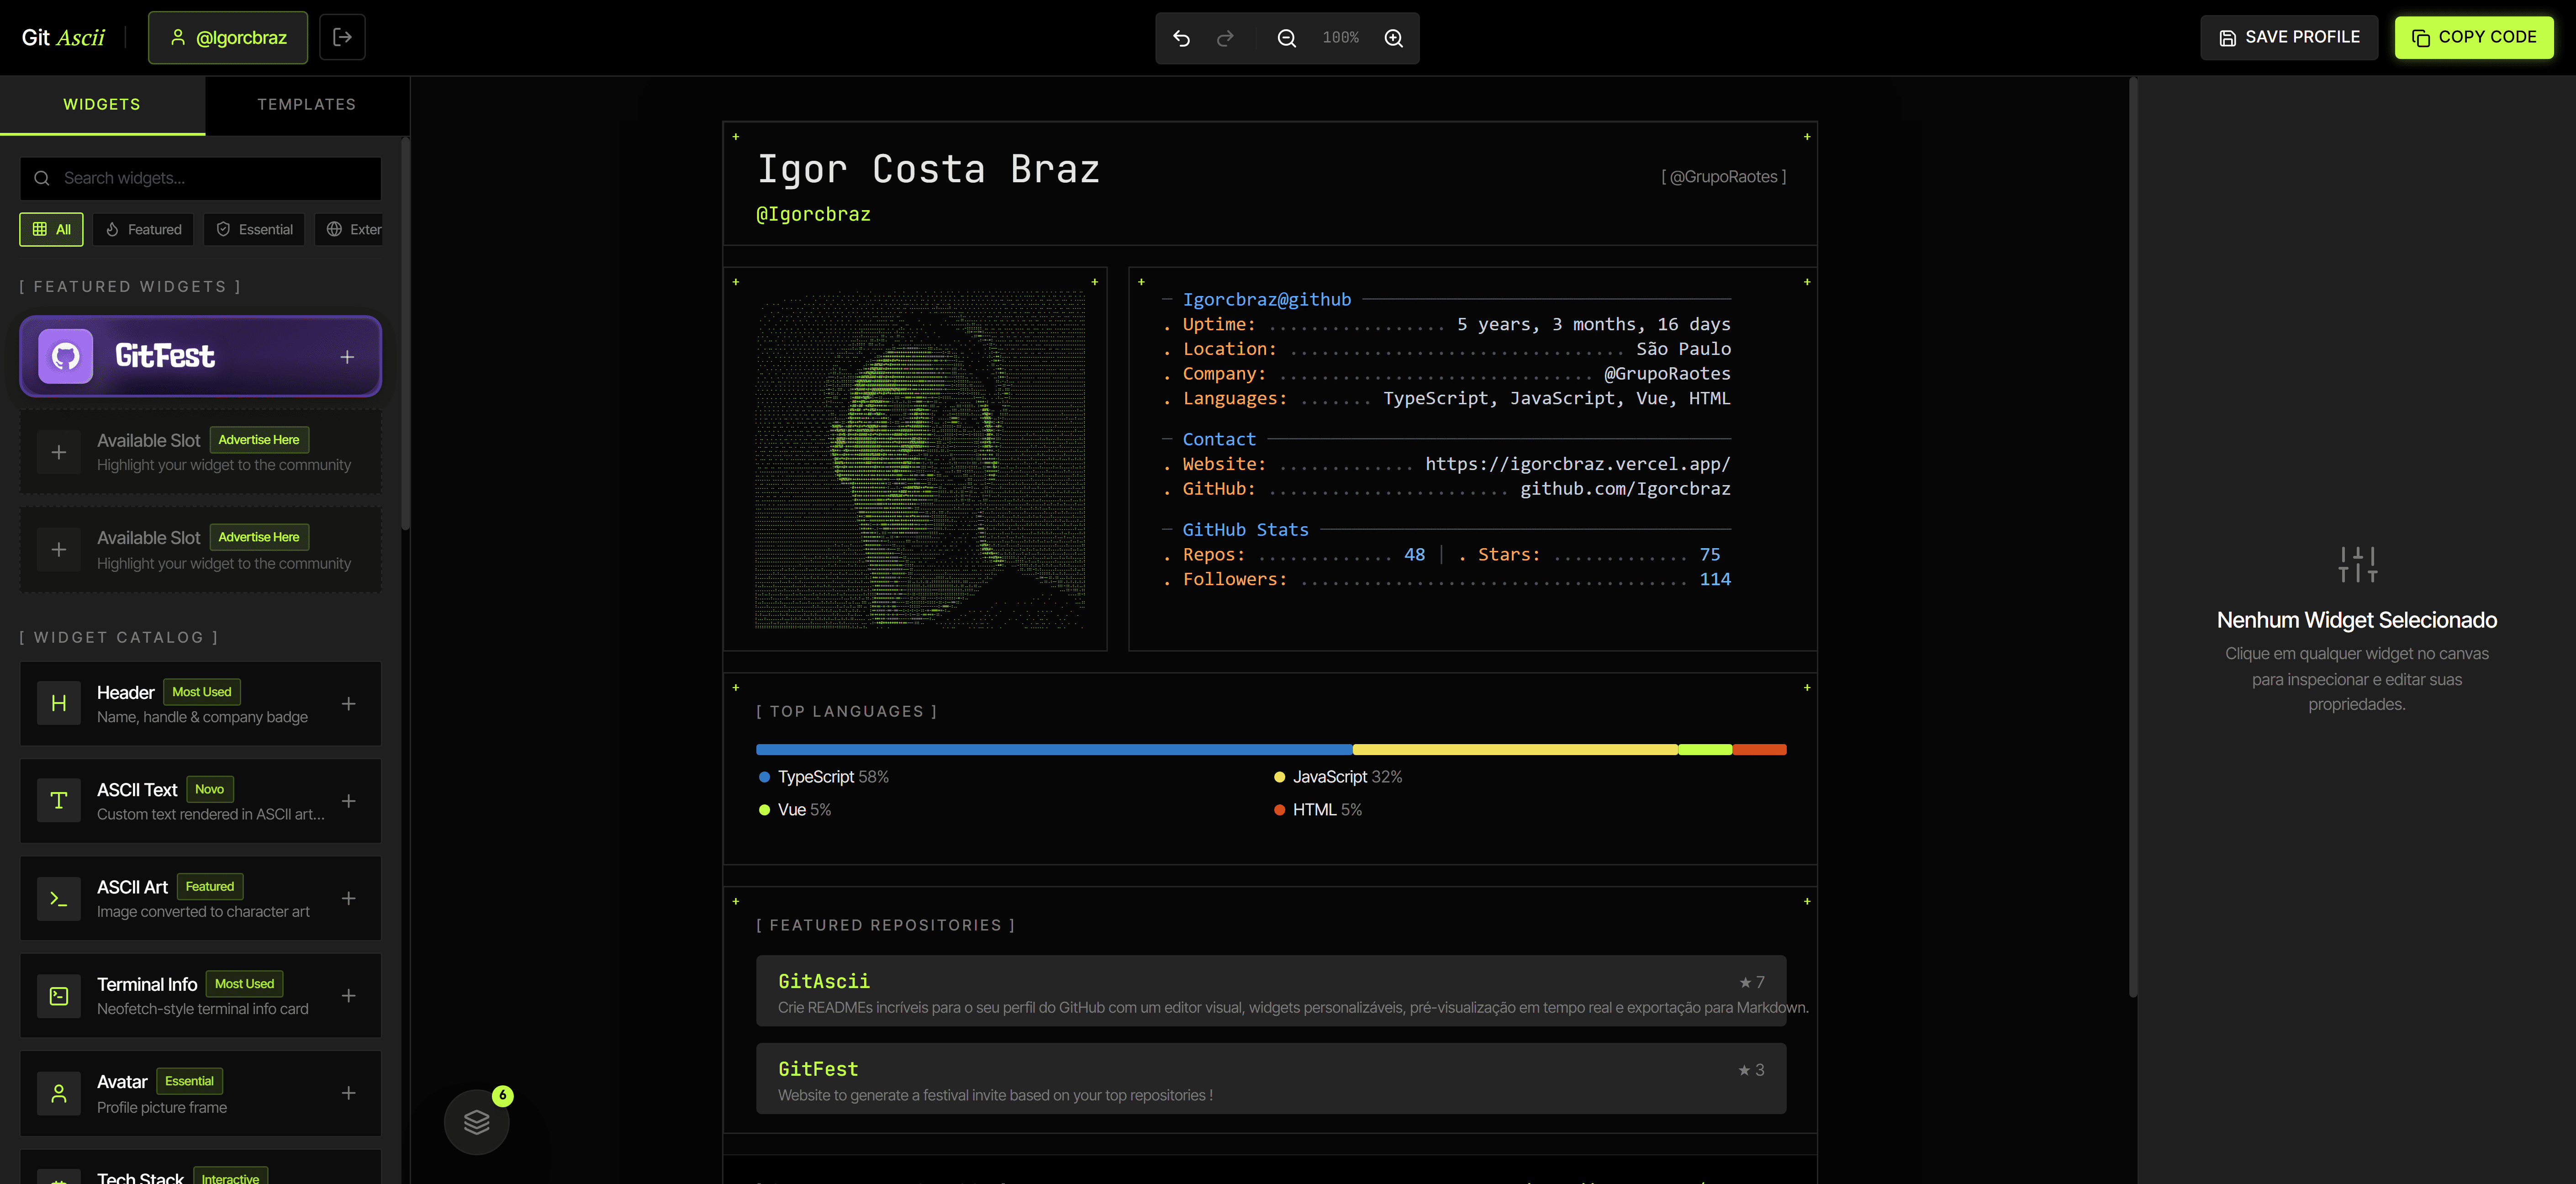Click the search magnifier icon
Screen dimensions: 2576x1184
pos(41,178)
